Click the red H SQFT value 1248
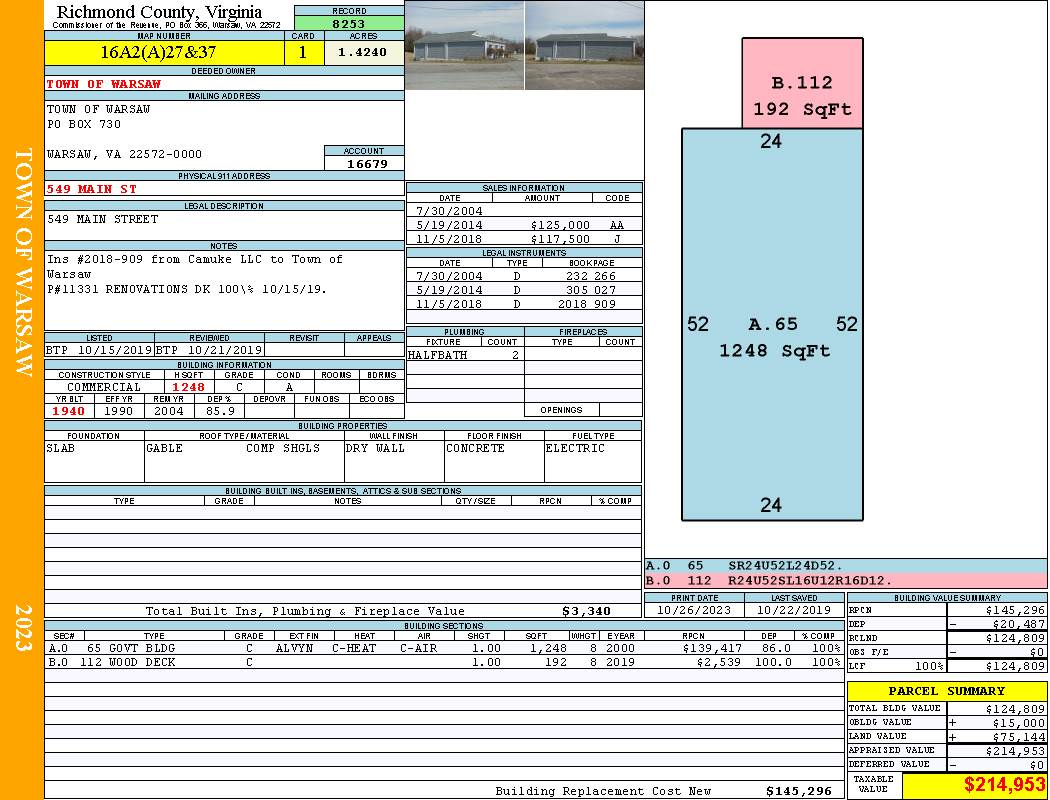 point(189,387)
